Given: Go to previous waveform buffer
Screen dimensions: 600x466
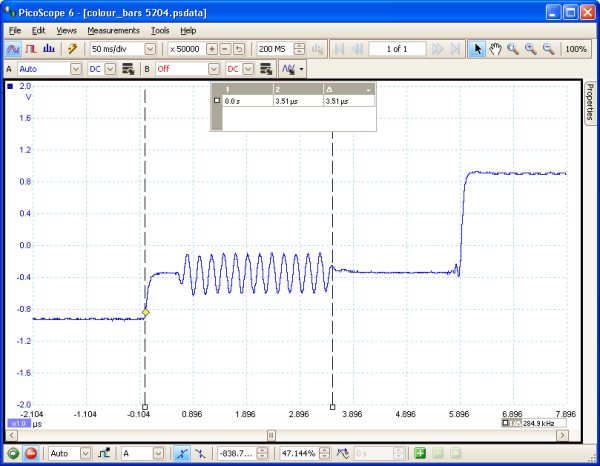Looking at the screenshot, I should coord(357,49).
